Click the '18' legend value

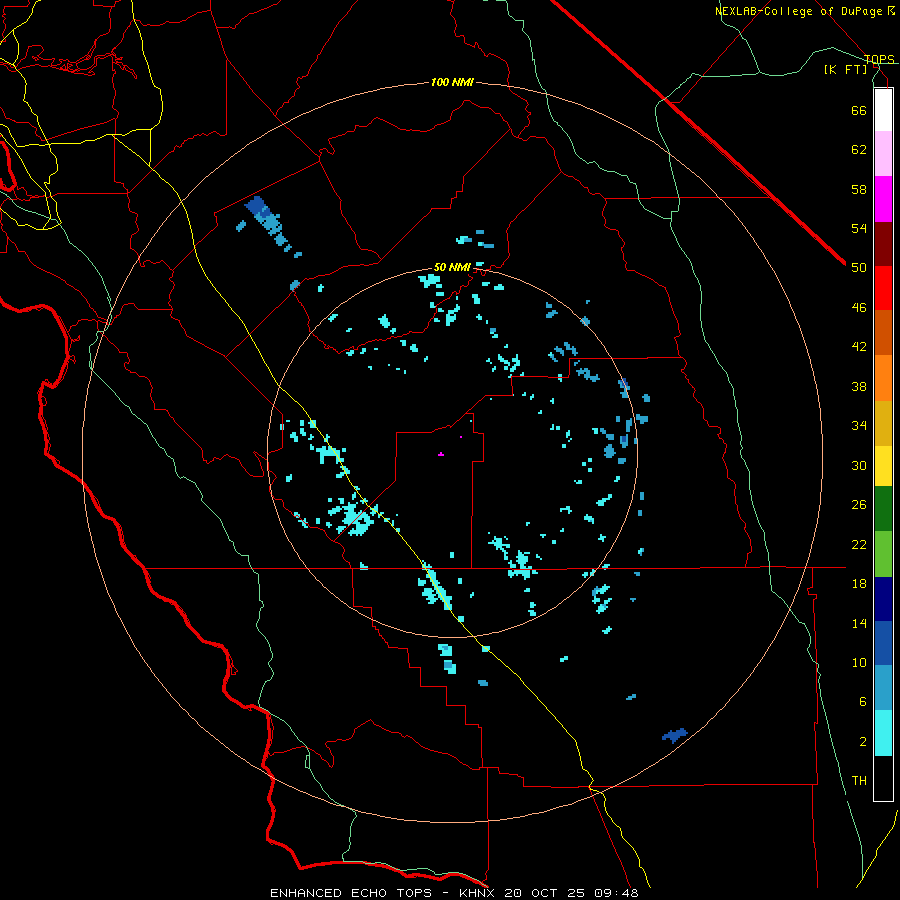pyautogui.click(x=859, y=584)
